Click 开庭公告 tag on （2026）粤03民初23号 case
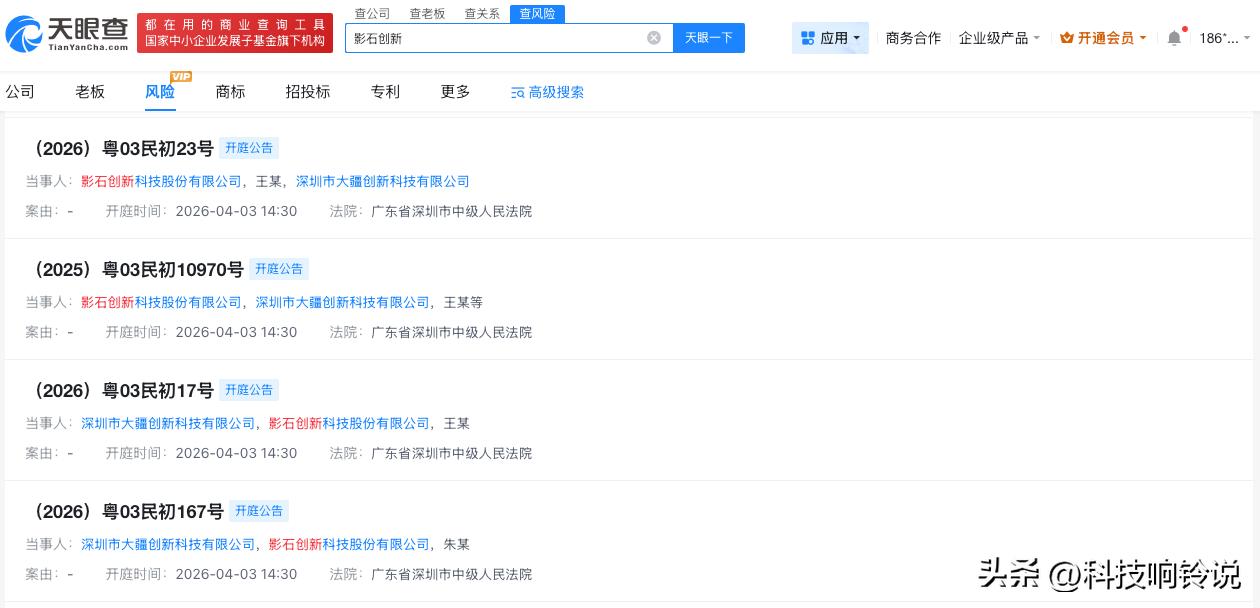1260x608 pixels. [x=249, y=148]
